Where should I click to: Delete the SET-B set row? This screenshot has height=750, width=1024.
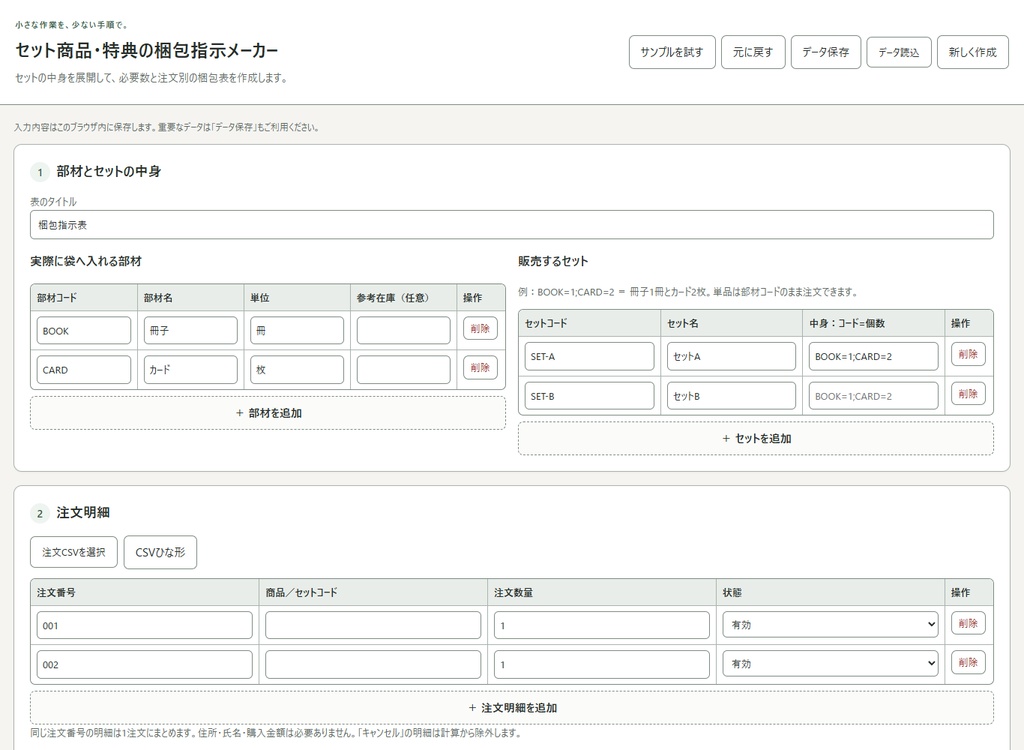pos(968,393)
